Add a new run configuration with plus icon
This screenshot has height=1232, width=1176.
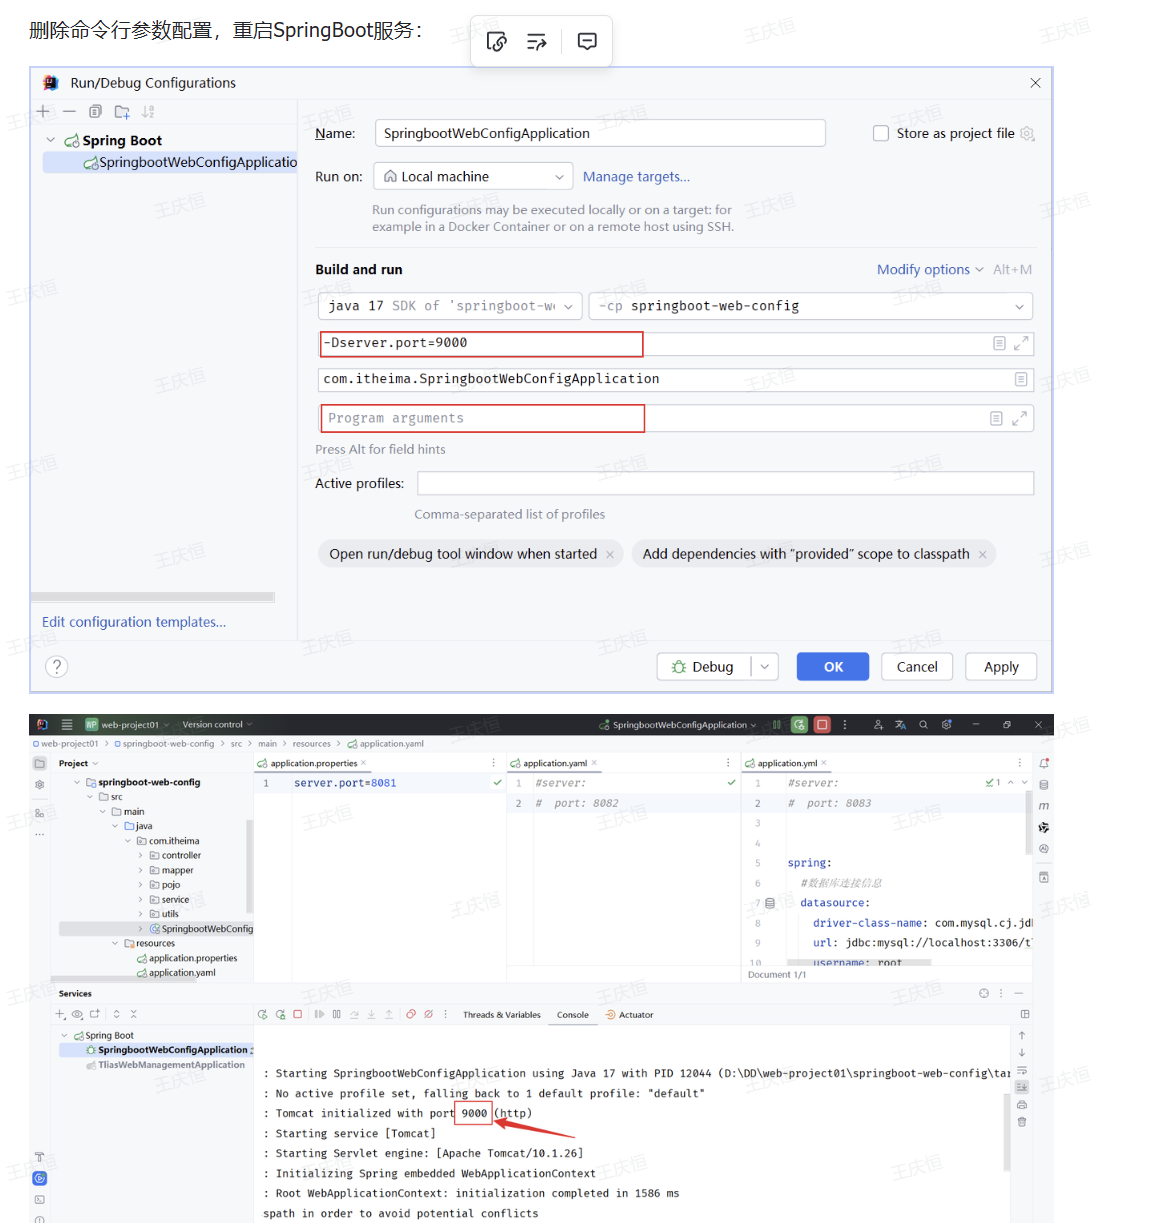(43, 112)
